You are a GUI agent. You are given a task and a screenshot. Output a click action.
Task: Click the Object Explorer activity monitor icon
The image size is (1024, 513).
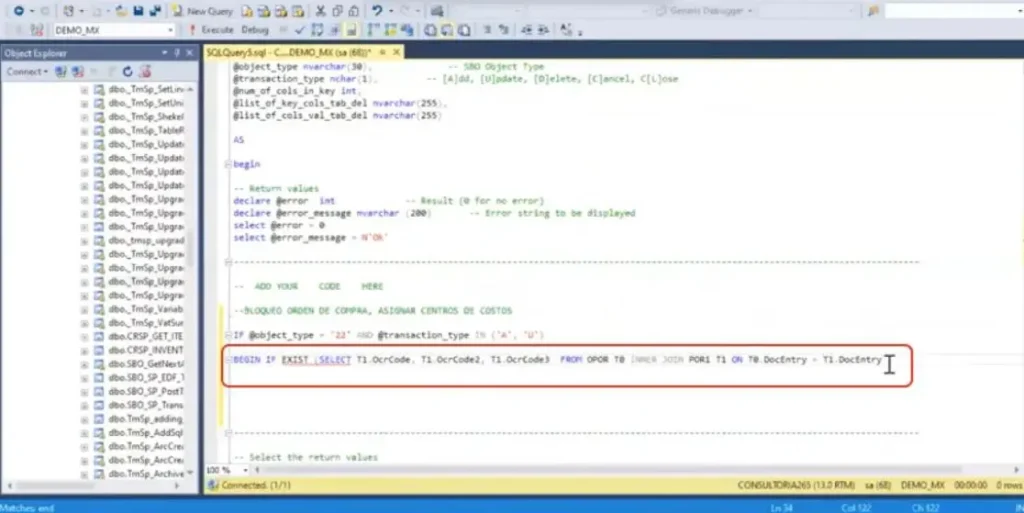pos(145,71)
